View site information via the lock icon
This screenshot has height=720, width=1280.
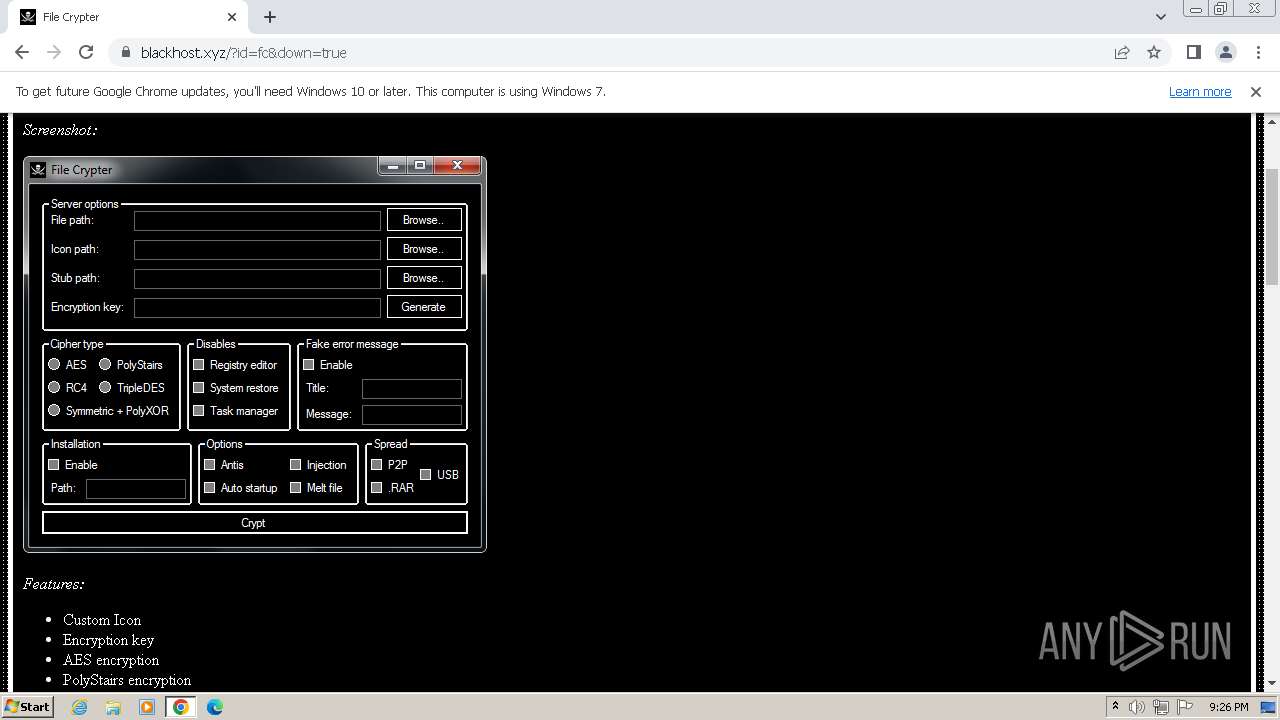coord(125,52)
